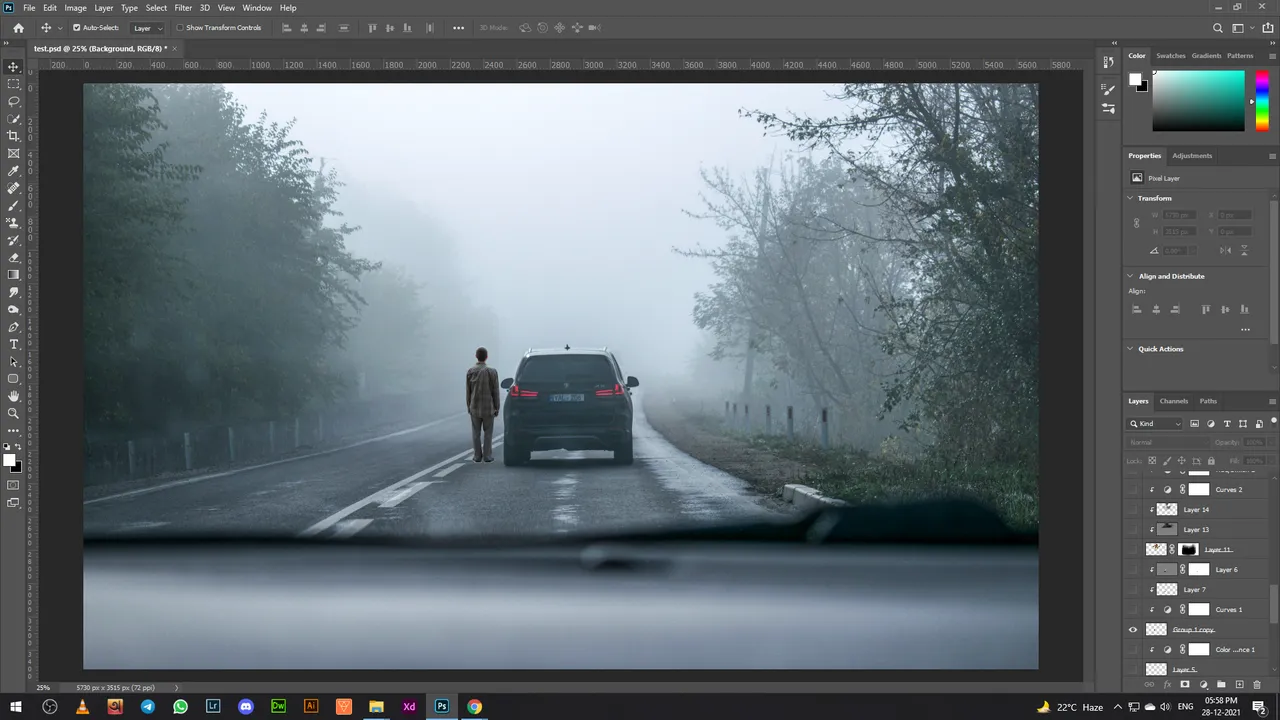1280x720 pixels.
Task: Click the hue slider in Color panel
Action: tap(1262, 101)
